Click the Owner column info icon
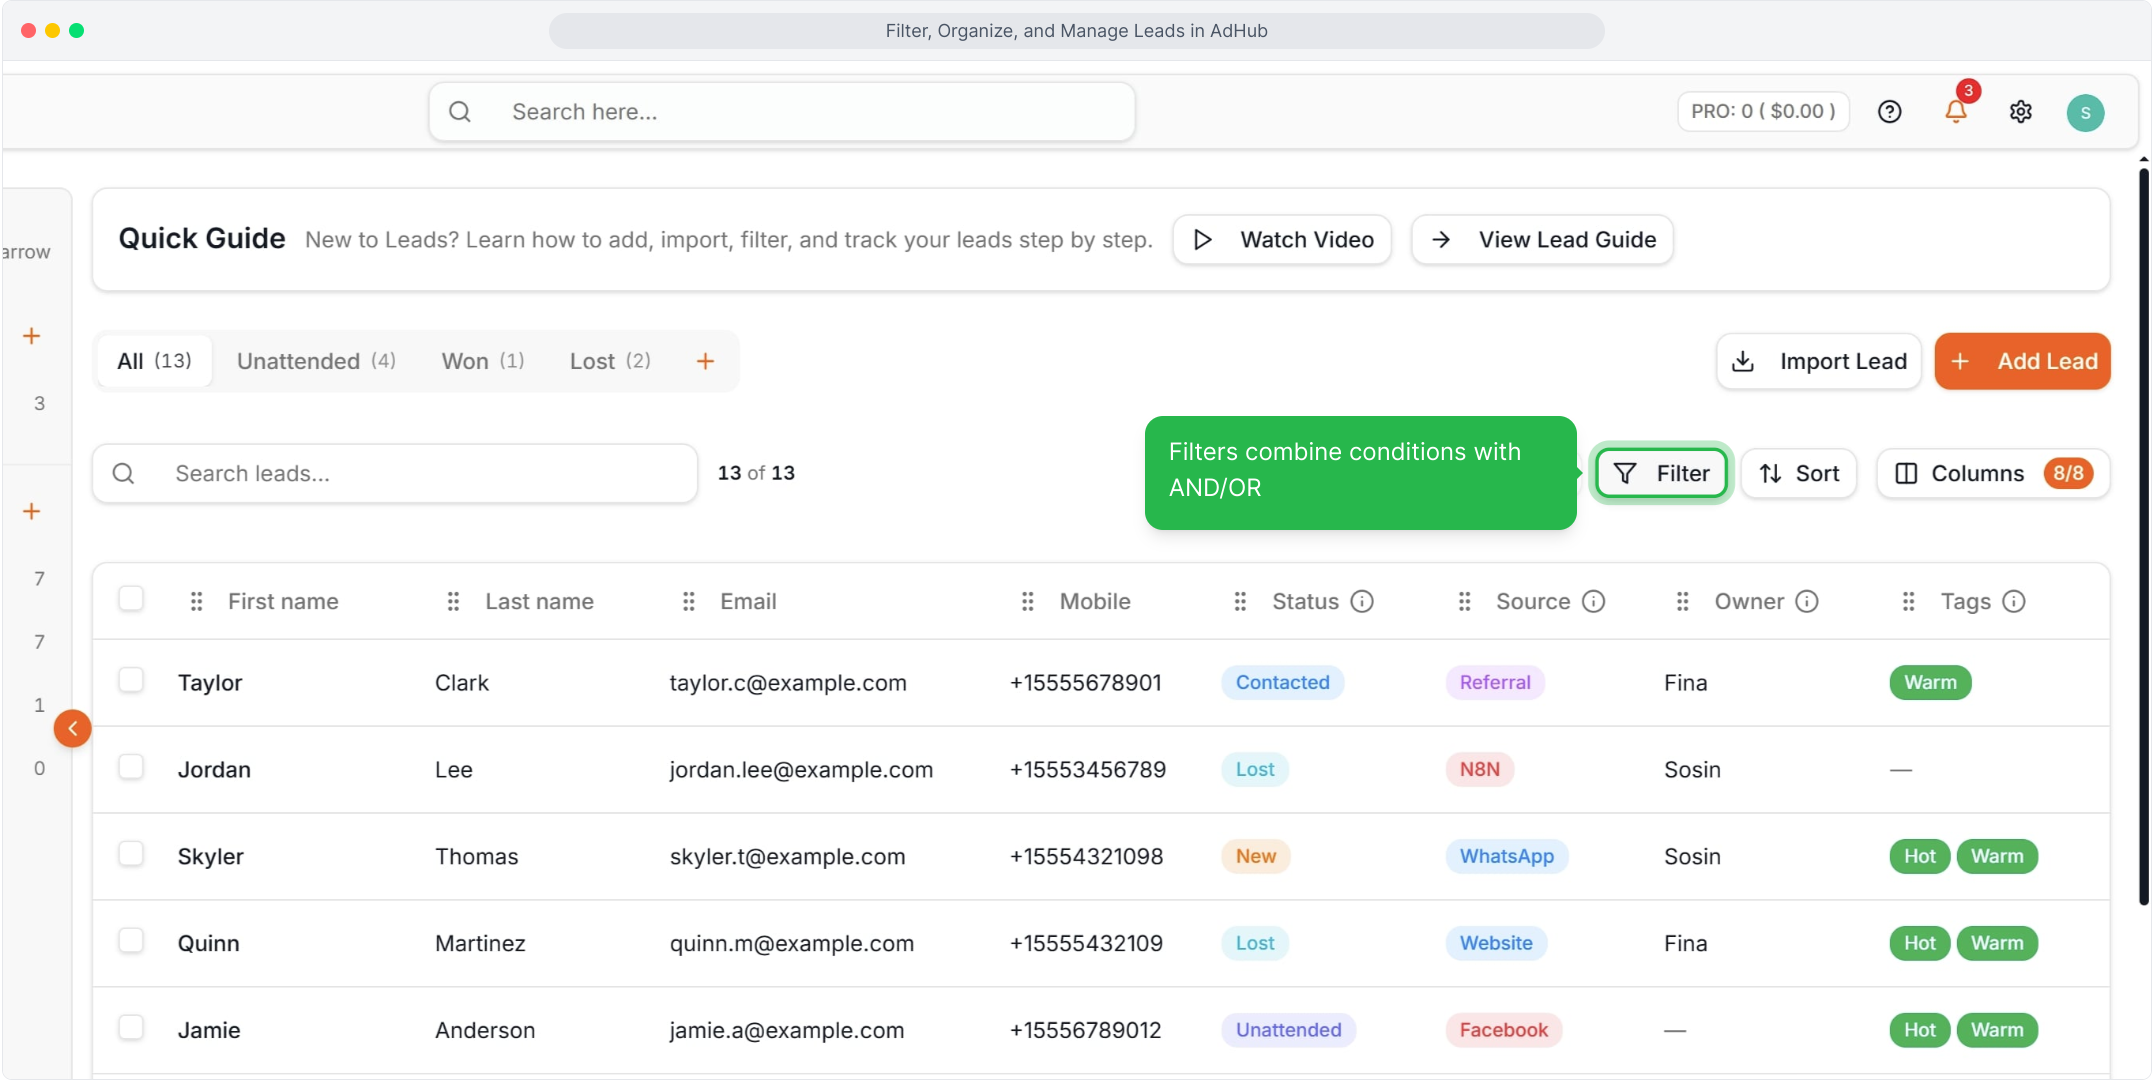The image size is (2154, 1080). point(1807,601)
